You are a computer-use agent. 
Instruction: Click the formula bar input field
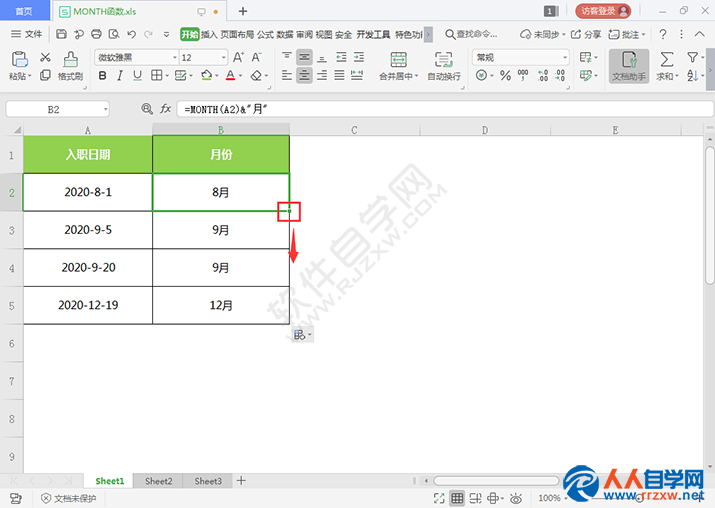click(445, 109)
